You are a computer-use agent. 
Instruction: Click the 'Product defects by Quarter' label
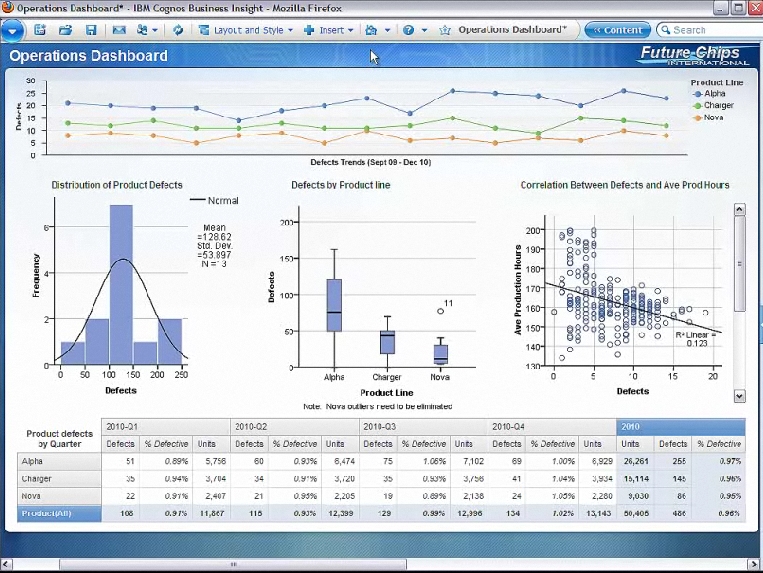tap(59, 439)
